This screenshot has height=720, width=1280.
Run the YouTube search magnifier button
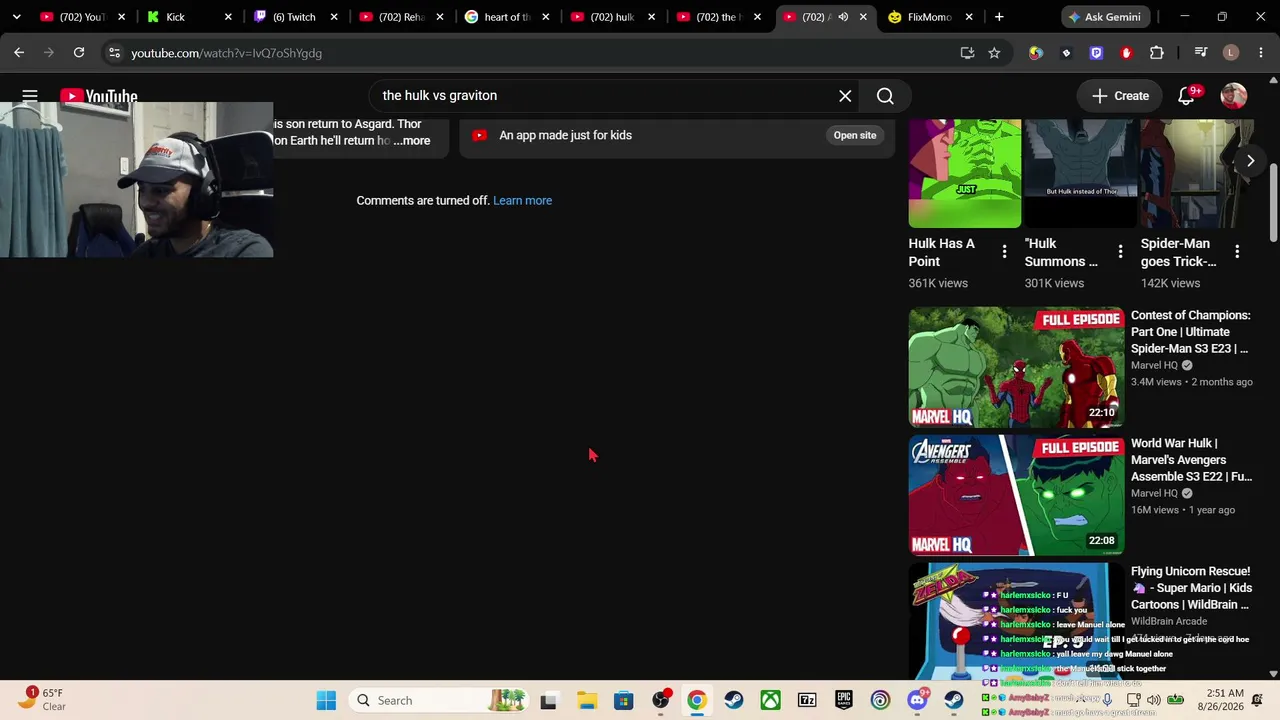(885, 96)
